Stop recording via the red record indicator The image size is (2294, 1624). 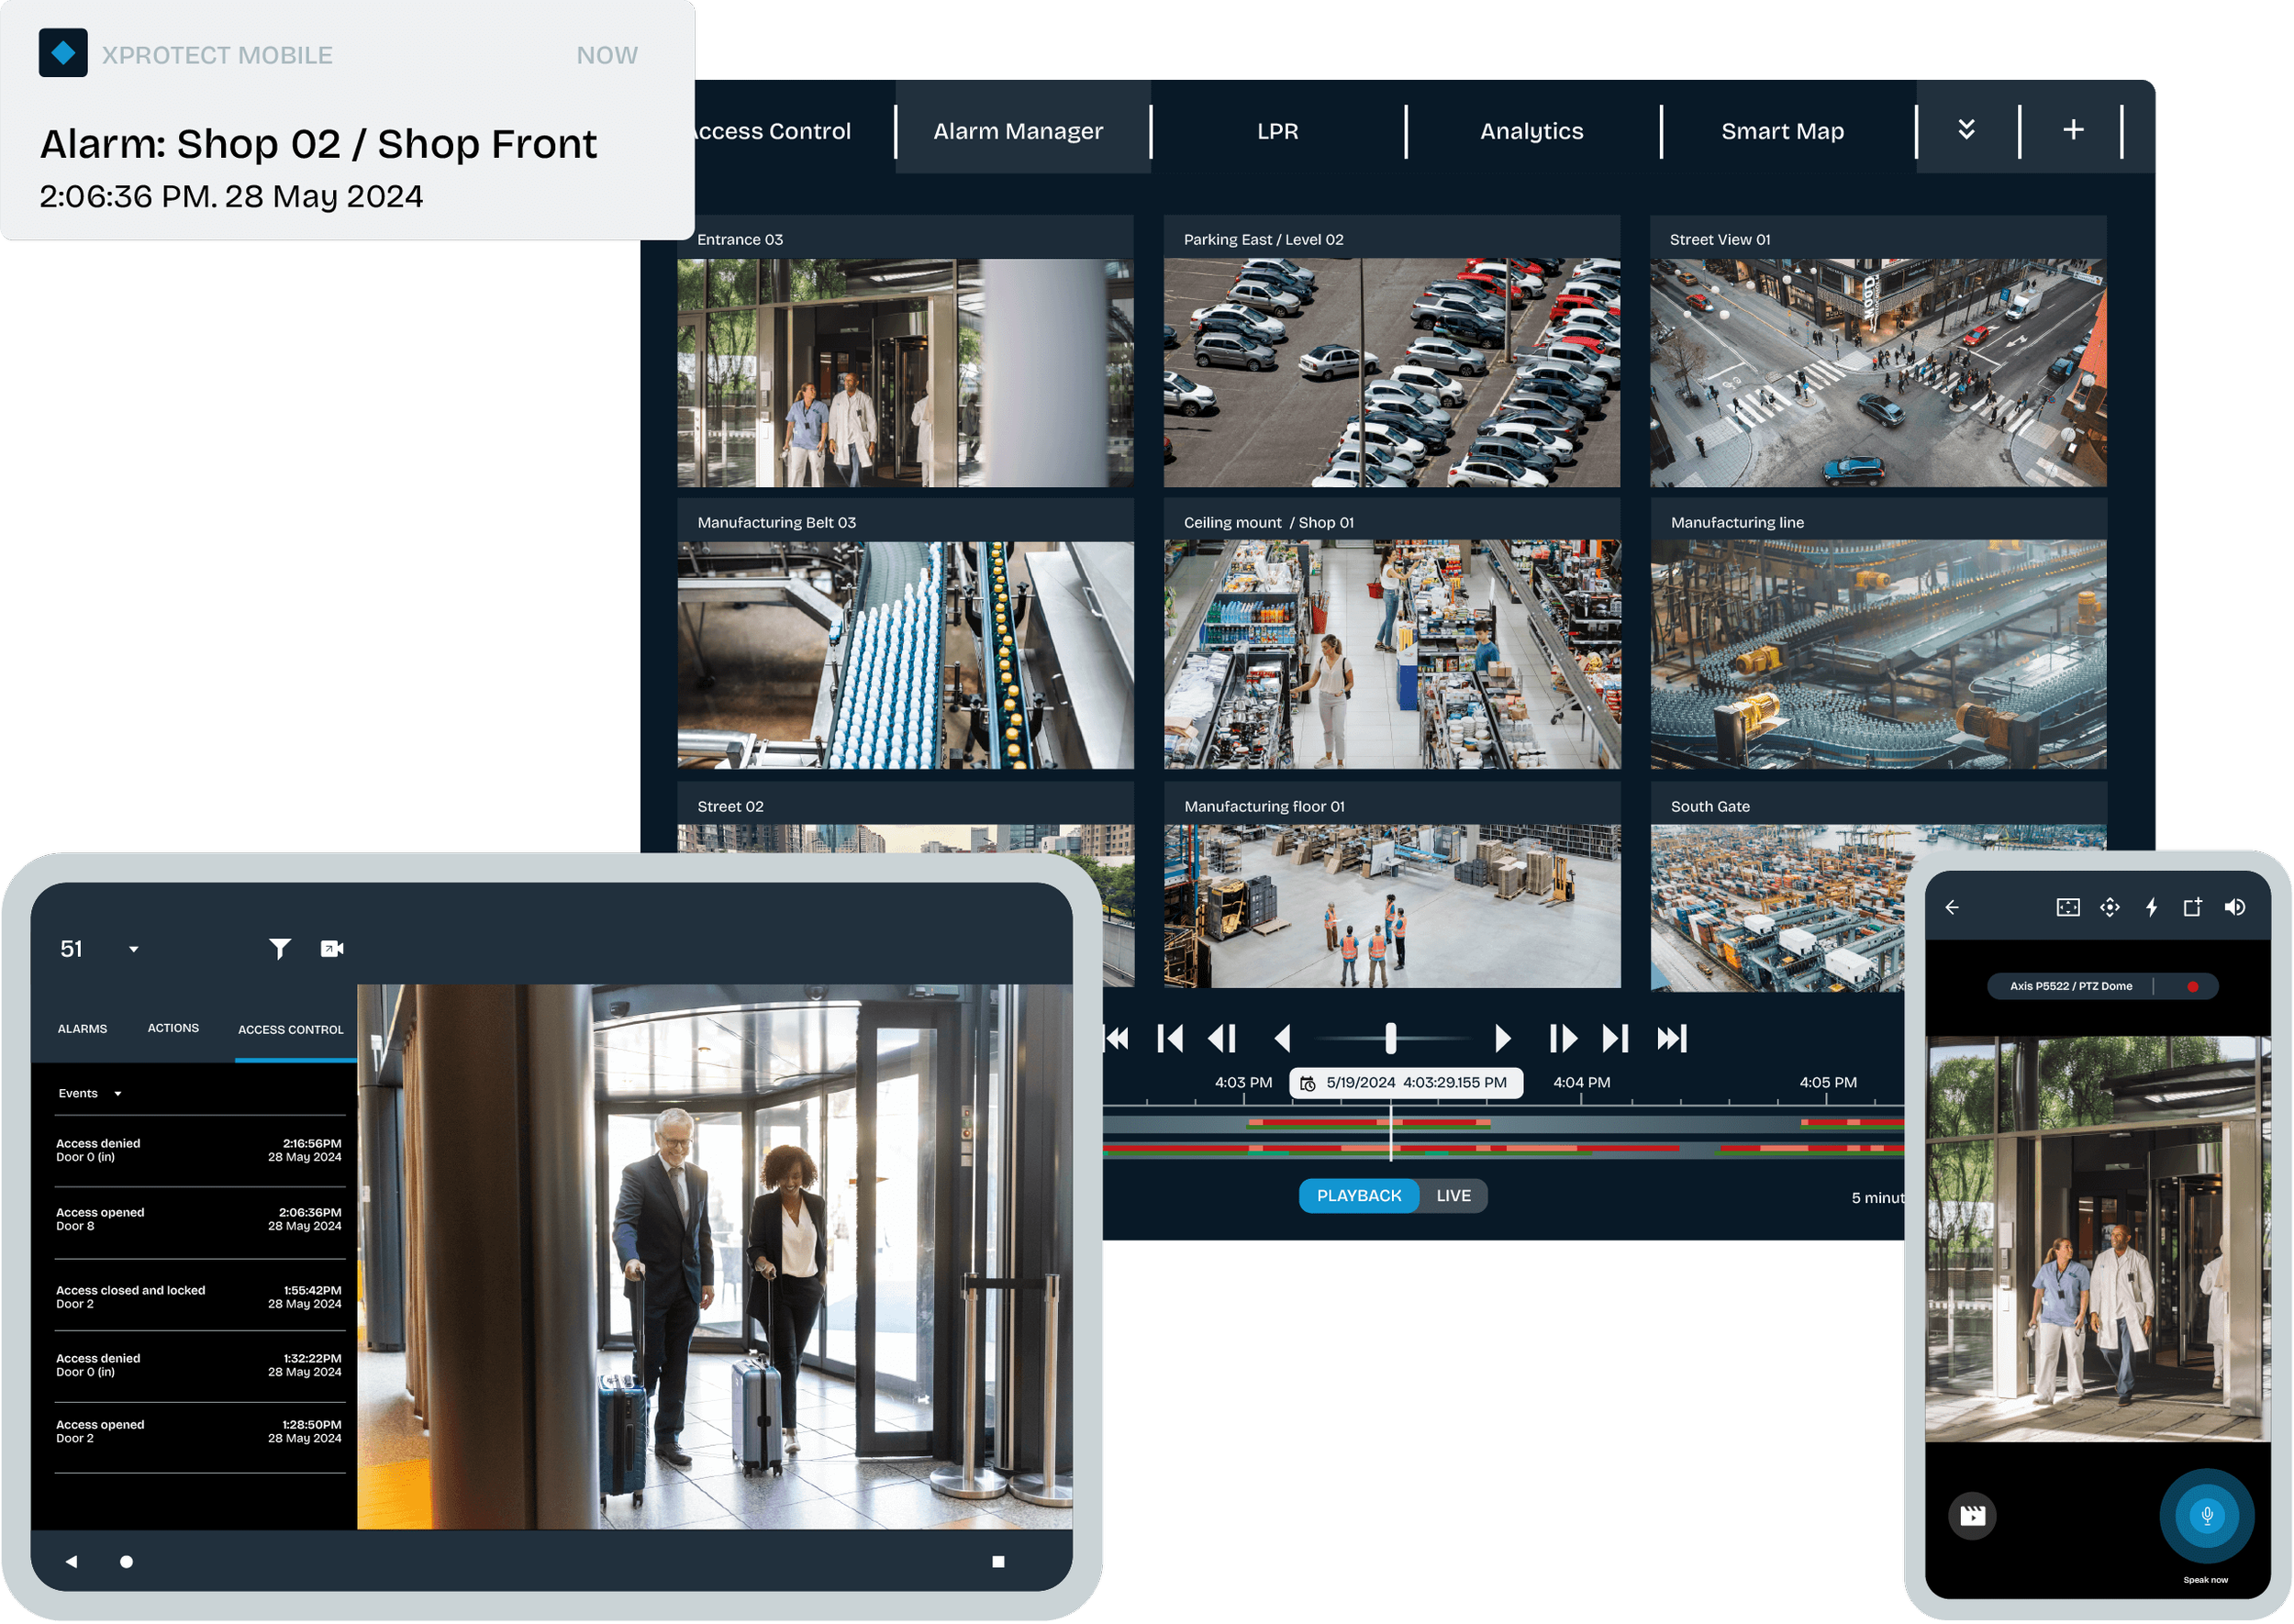coord(2194,986)
